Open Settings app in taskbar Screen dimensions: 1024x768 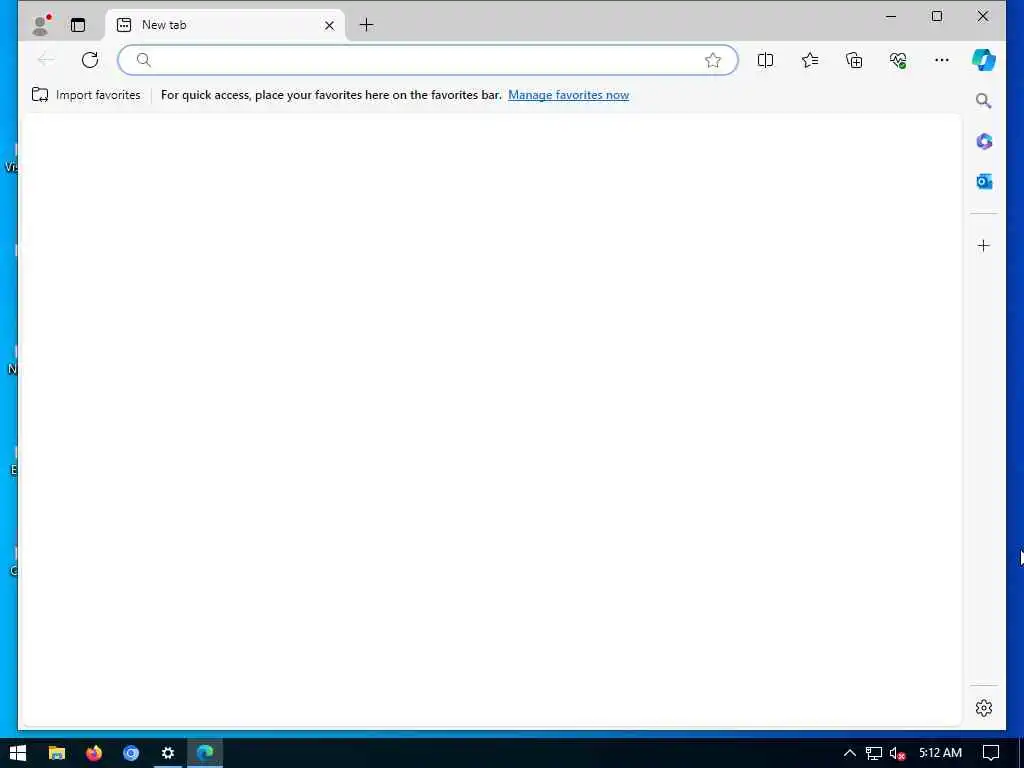168,753
